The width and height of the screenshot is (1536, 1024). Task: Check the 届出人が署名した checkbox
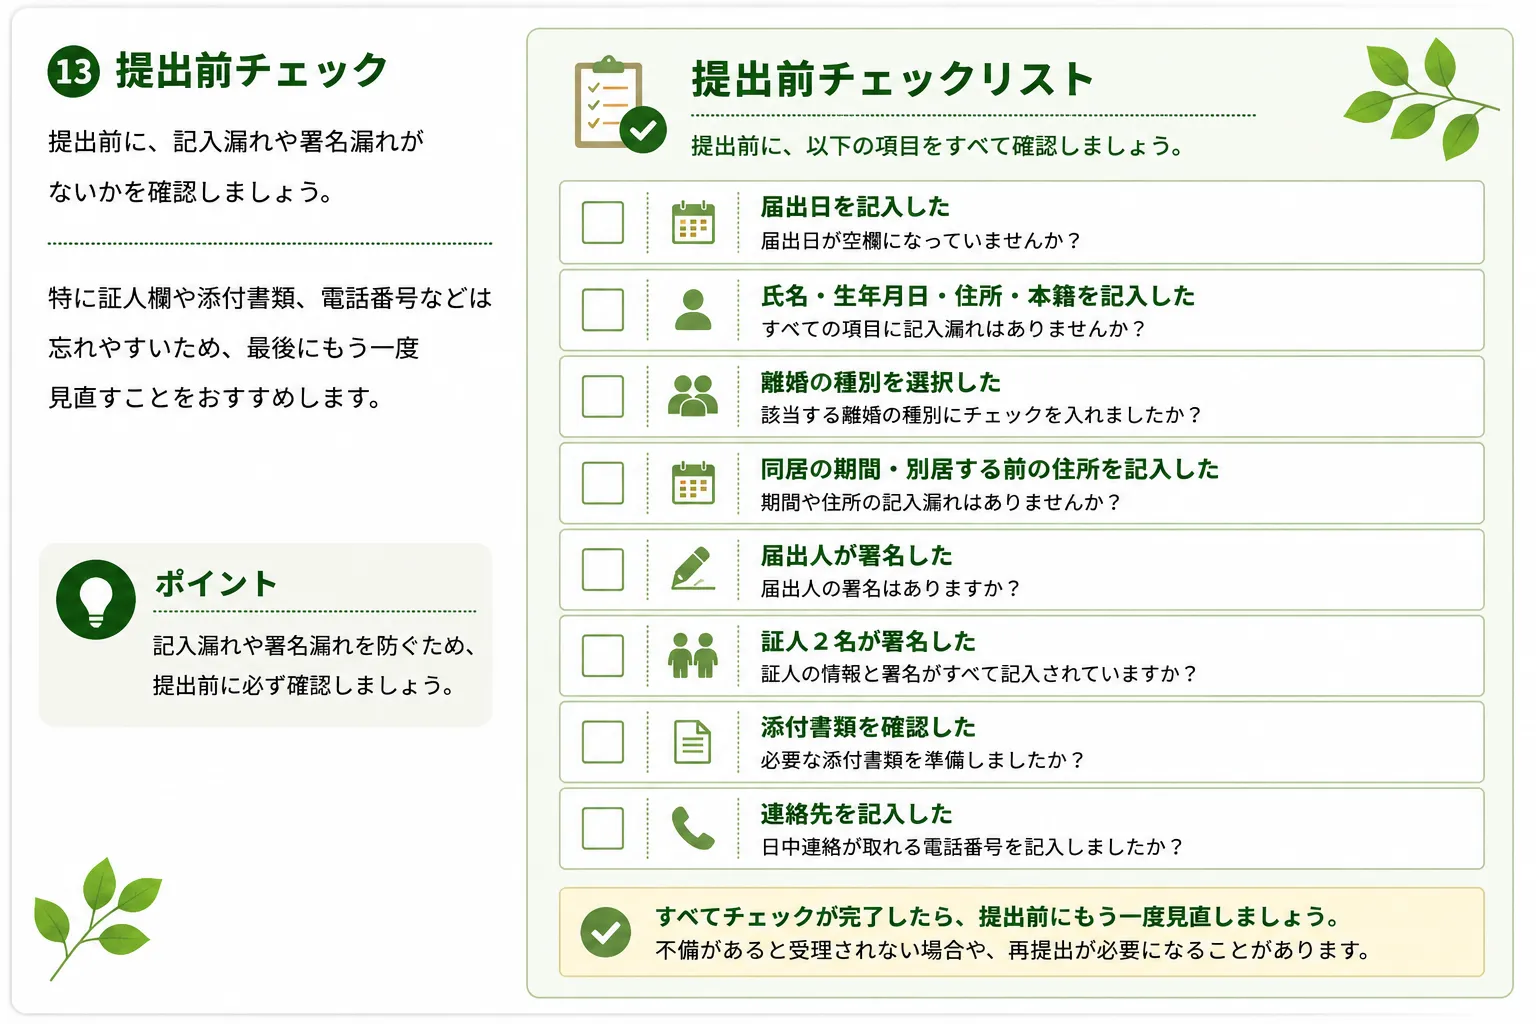pyautogui.click(x=603, y=569)
